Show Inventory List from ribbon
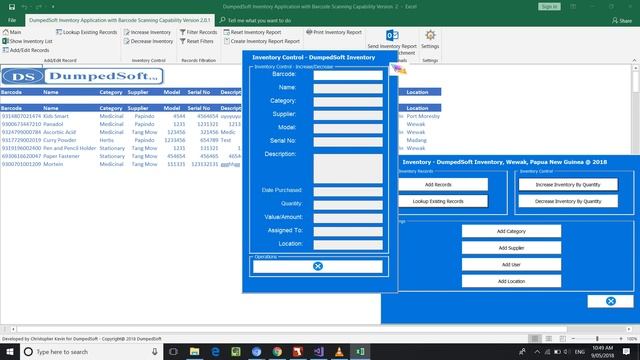The height and width of the screenshot is (360, 640). click(27, 41)
